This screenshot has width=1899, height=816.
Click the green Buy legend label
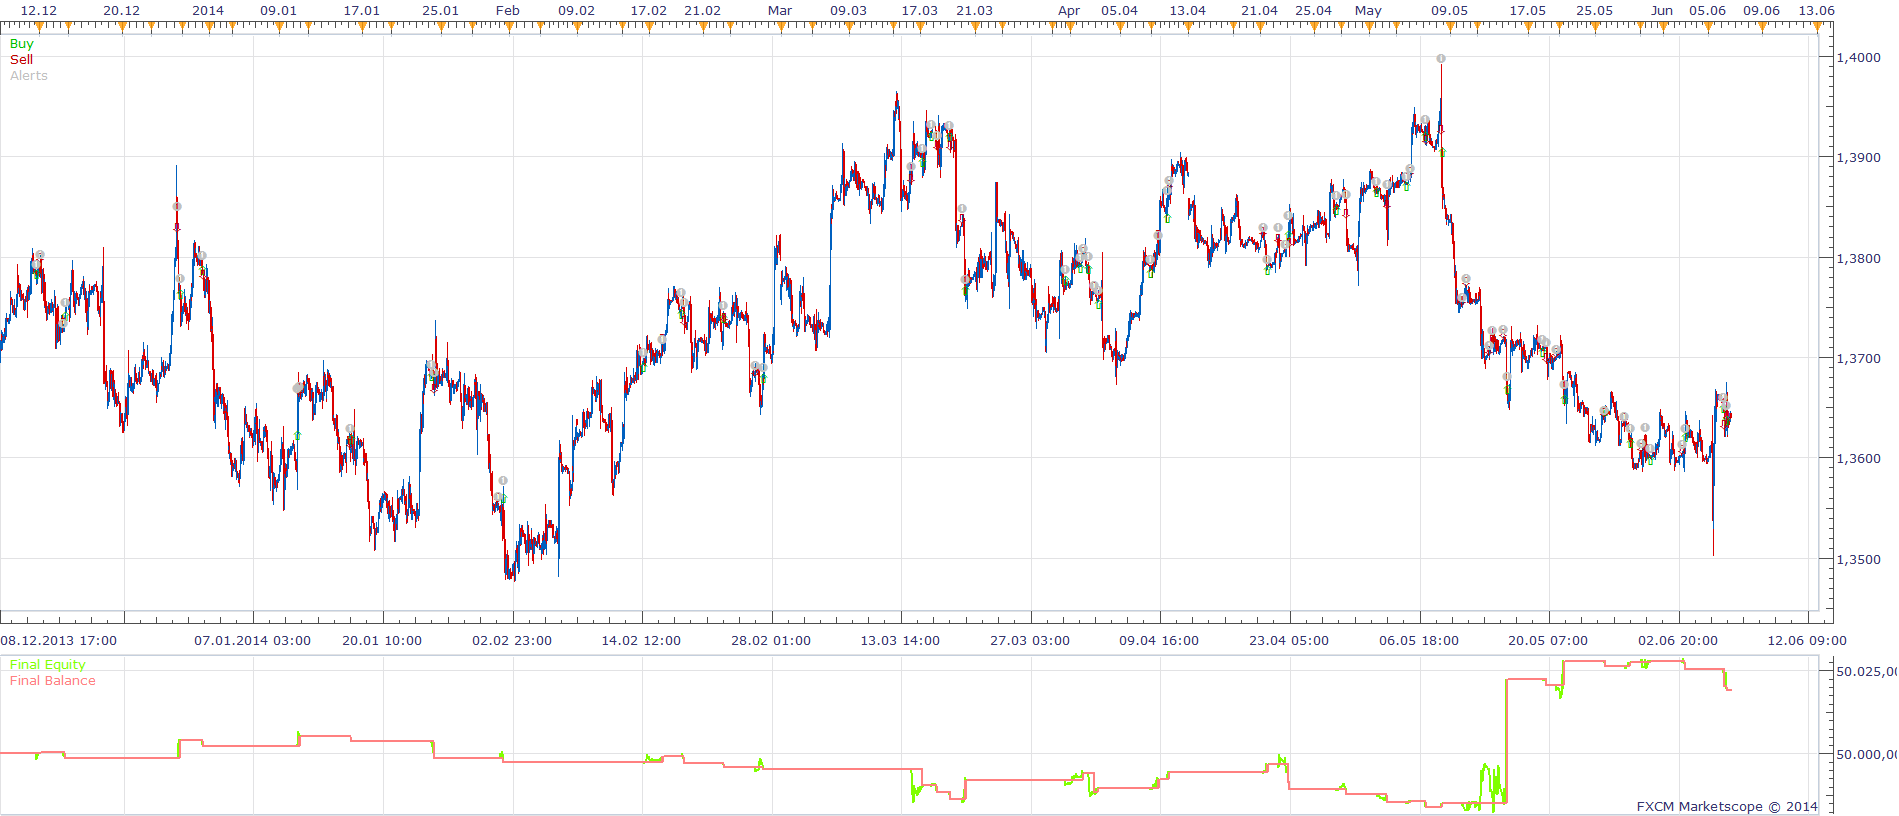(x=21, y=44)
